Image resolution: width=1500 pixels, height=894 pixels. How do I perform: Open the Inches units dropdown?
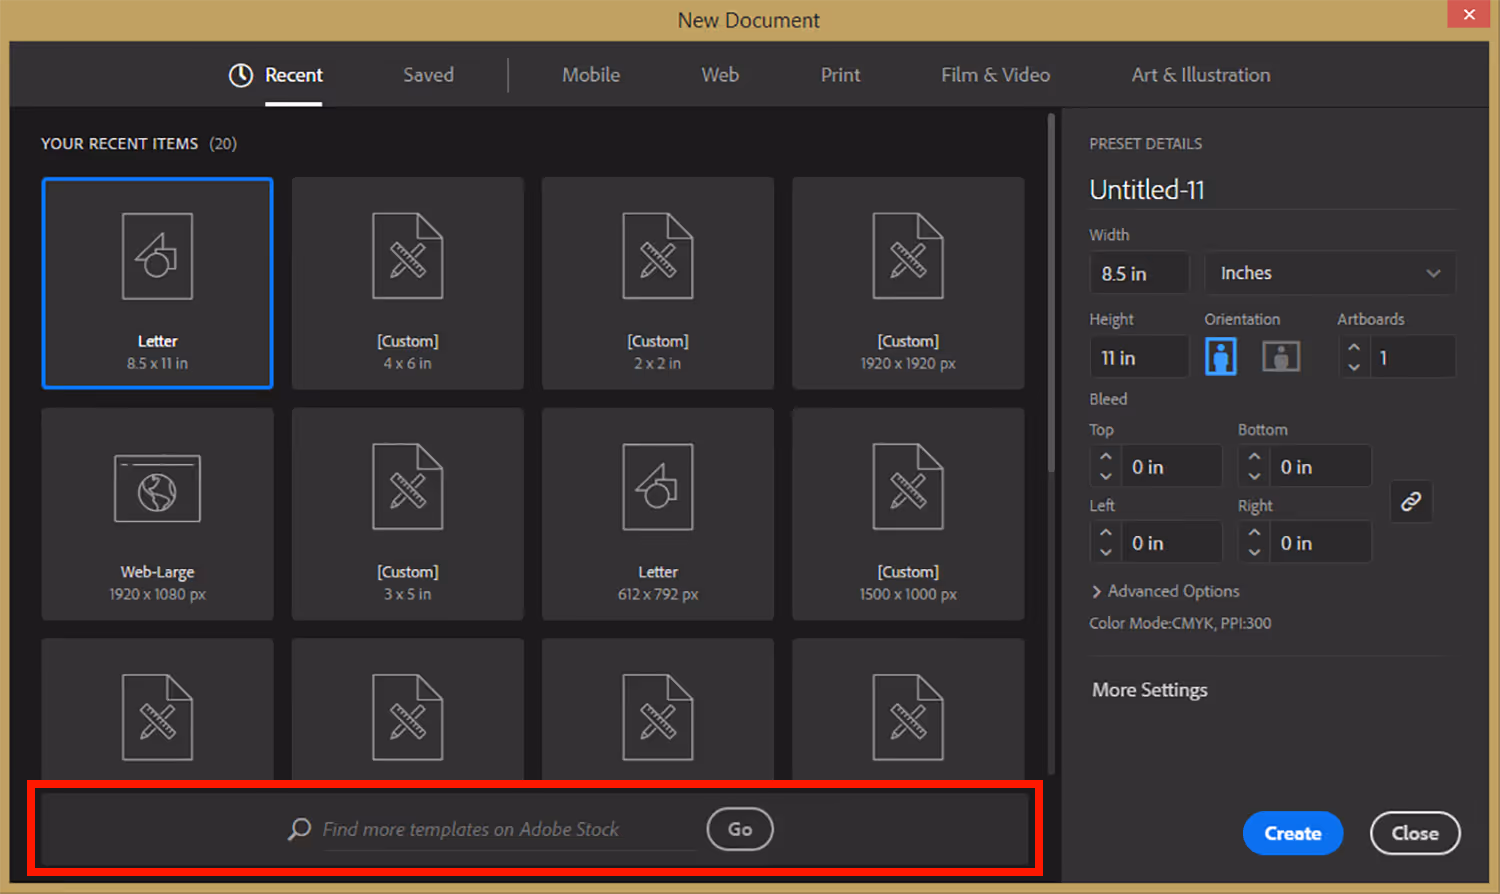1330,273
